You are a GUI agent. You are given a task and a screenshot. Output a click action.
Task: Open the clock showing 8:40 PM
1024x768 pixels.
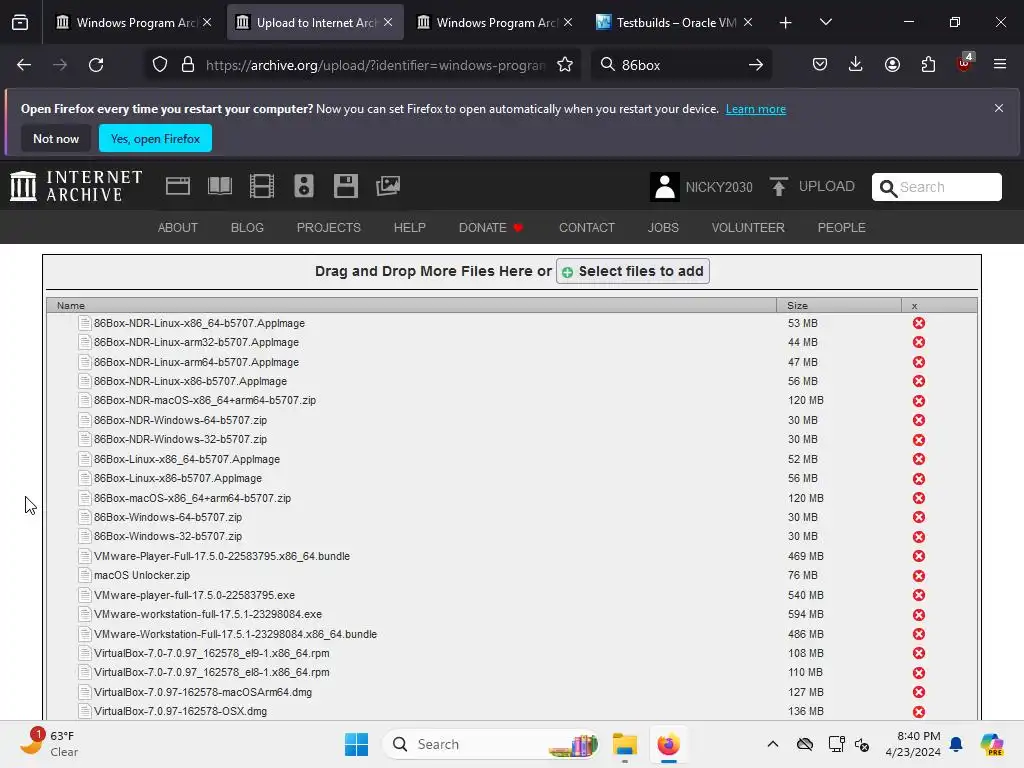click(x=913, y=744)
